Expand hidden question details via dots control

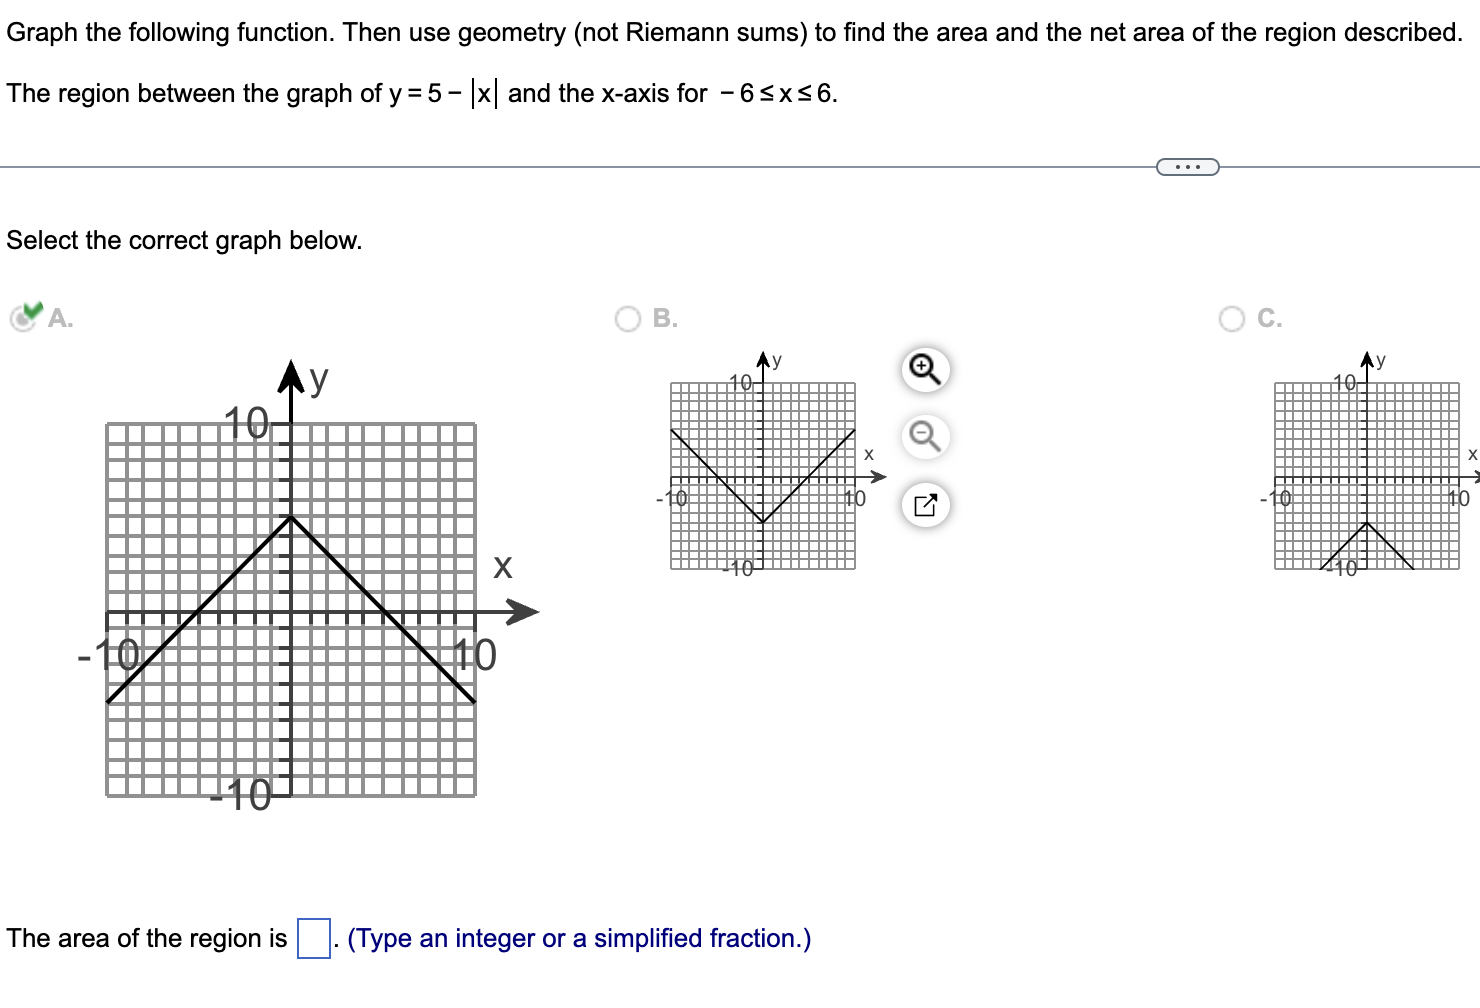(1187, 165)
